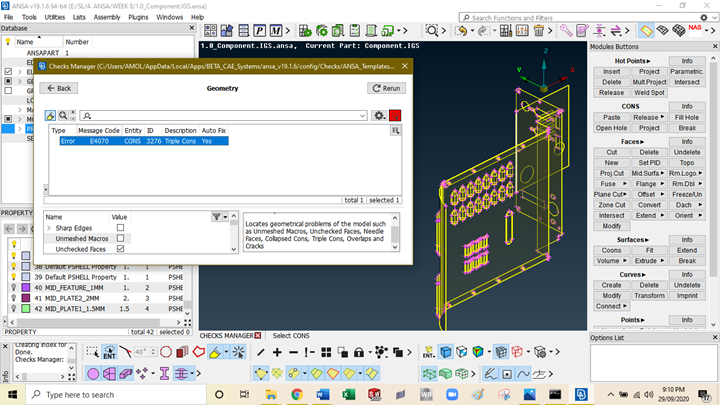Open Excel from the taskbar
This screenshot has height=405, width=720.
pyautogui.click(x=349, y=394)
